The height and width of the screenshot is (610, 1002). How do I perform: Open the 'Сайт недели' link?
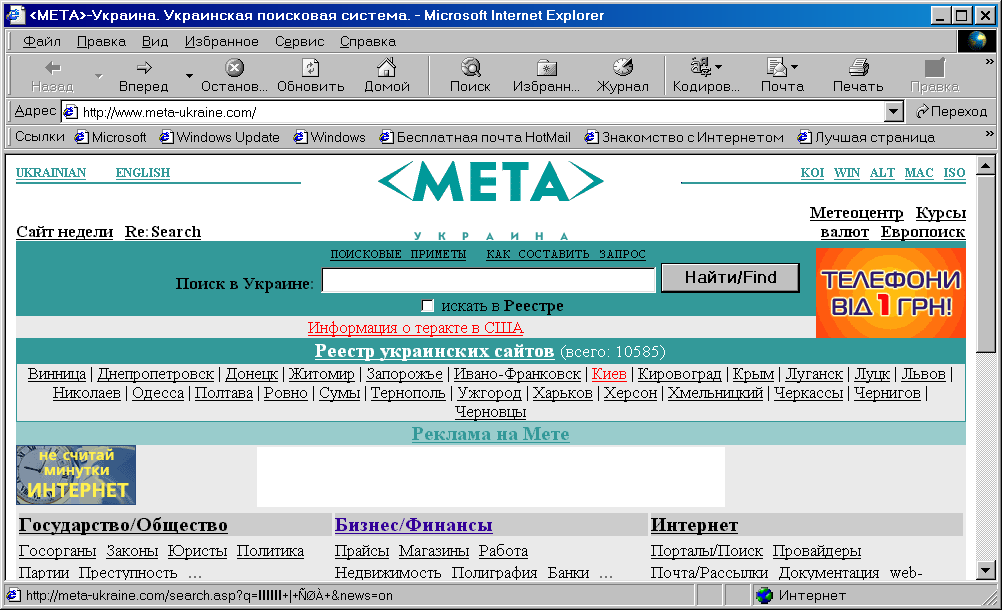65,232
